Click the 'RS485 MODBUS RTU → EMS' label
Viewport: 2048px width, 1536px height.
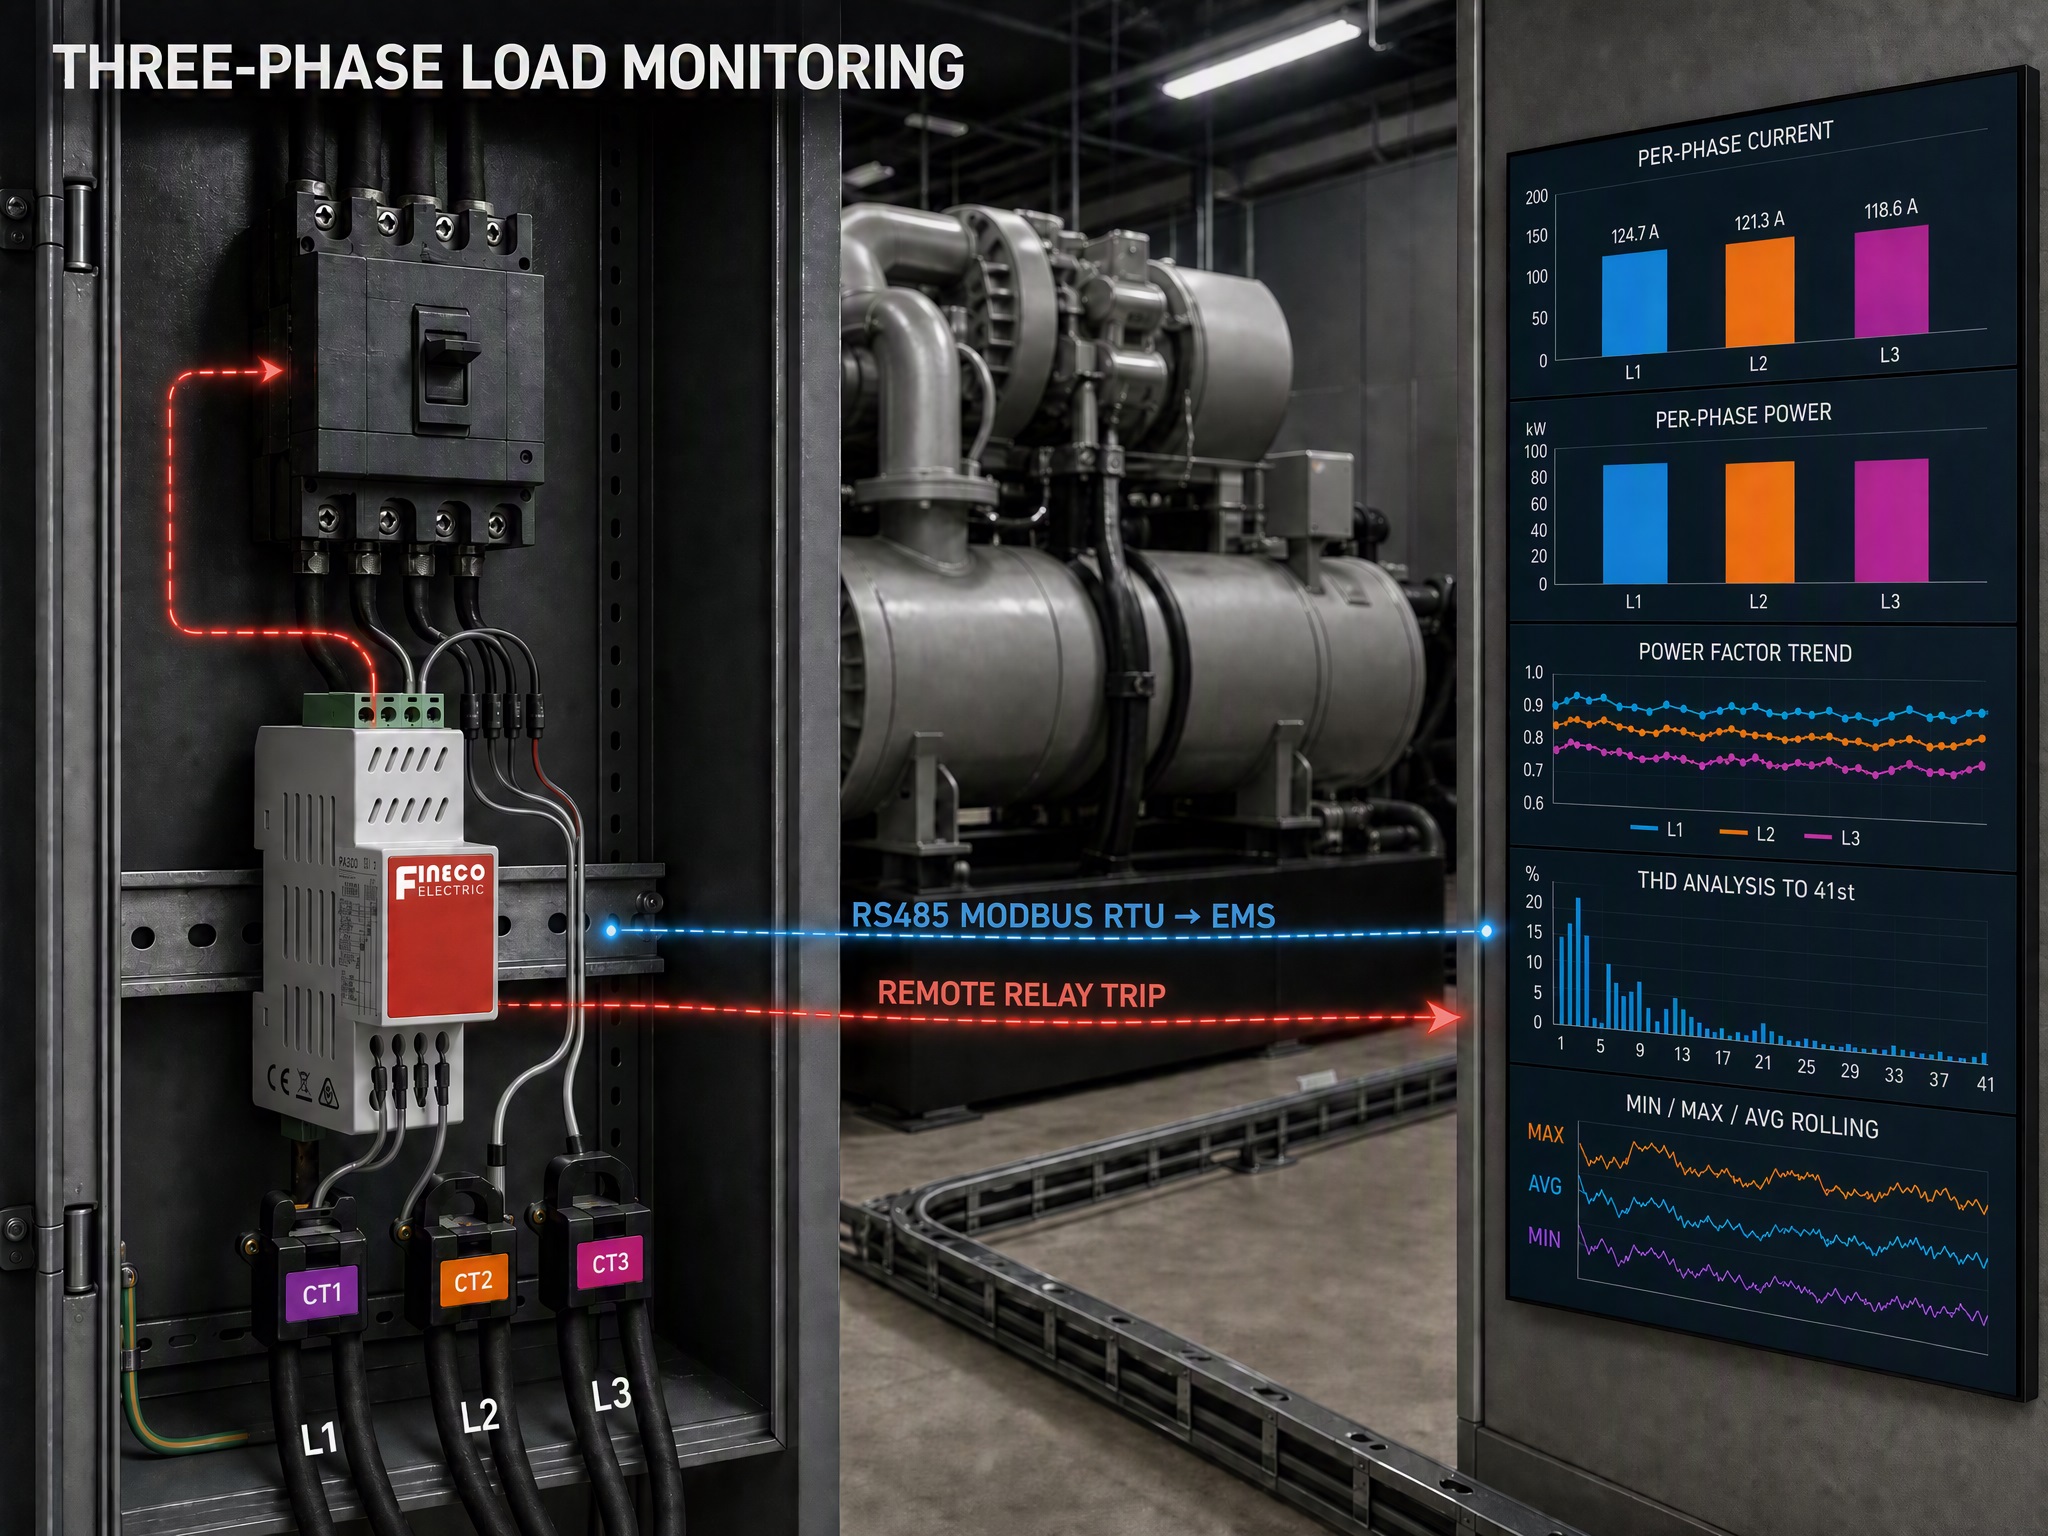tap(1063, 916)
